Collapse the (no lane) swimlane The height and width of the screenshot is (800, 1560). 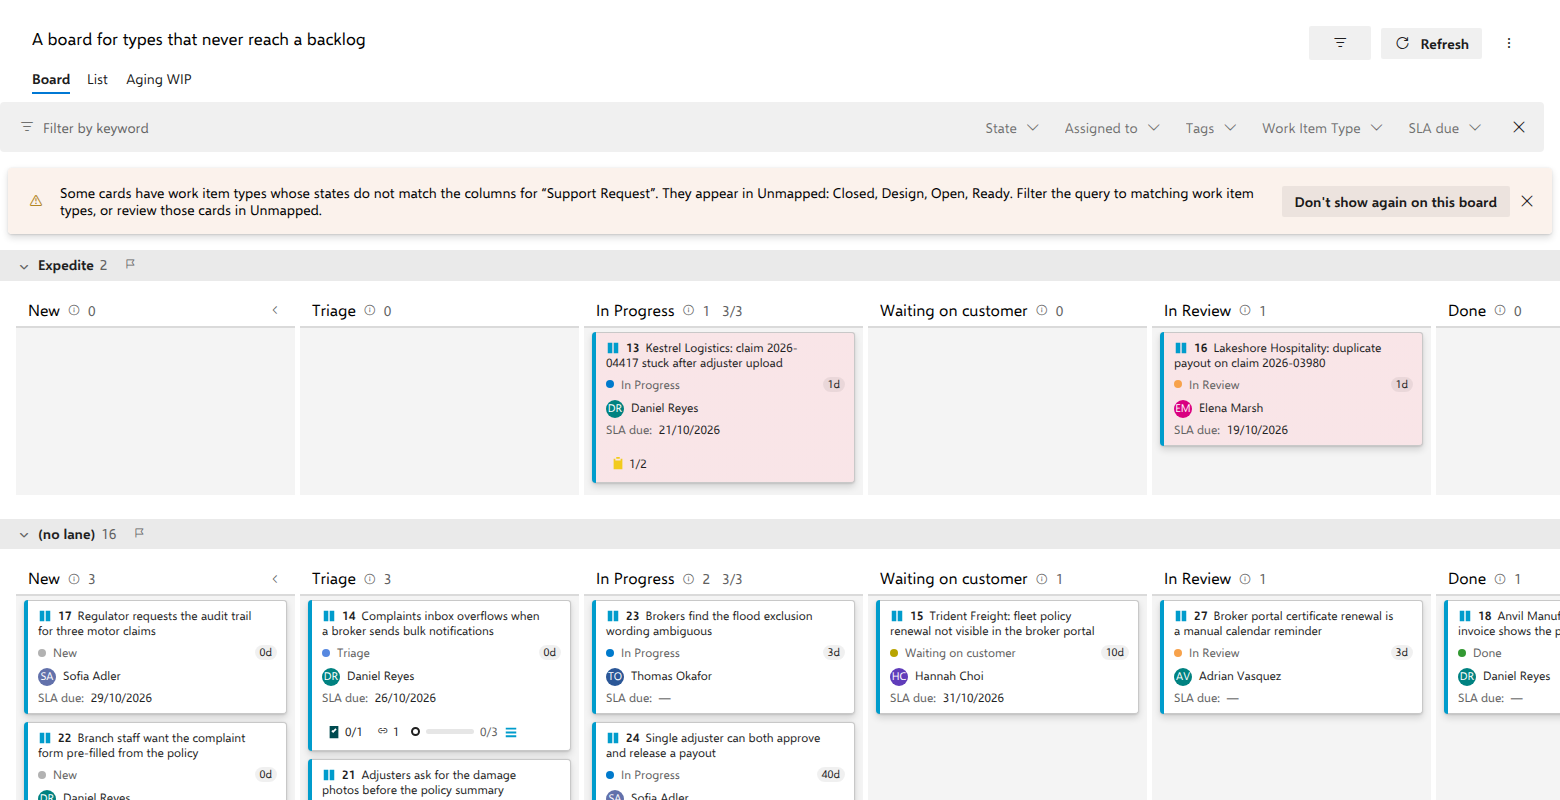tap(24, 535)
